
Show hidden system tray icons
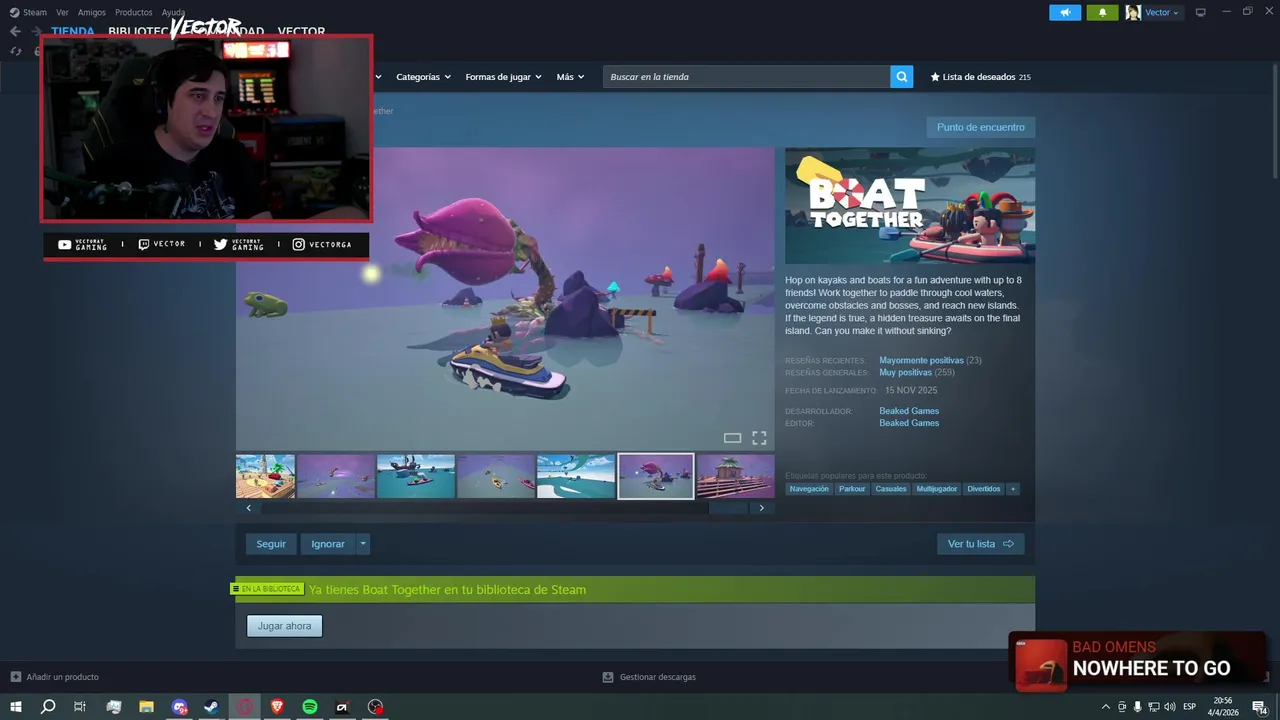coord(1105,707)
